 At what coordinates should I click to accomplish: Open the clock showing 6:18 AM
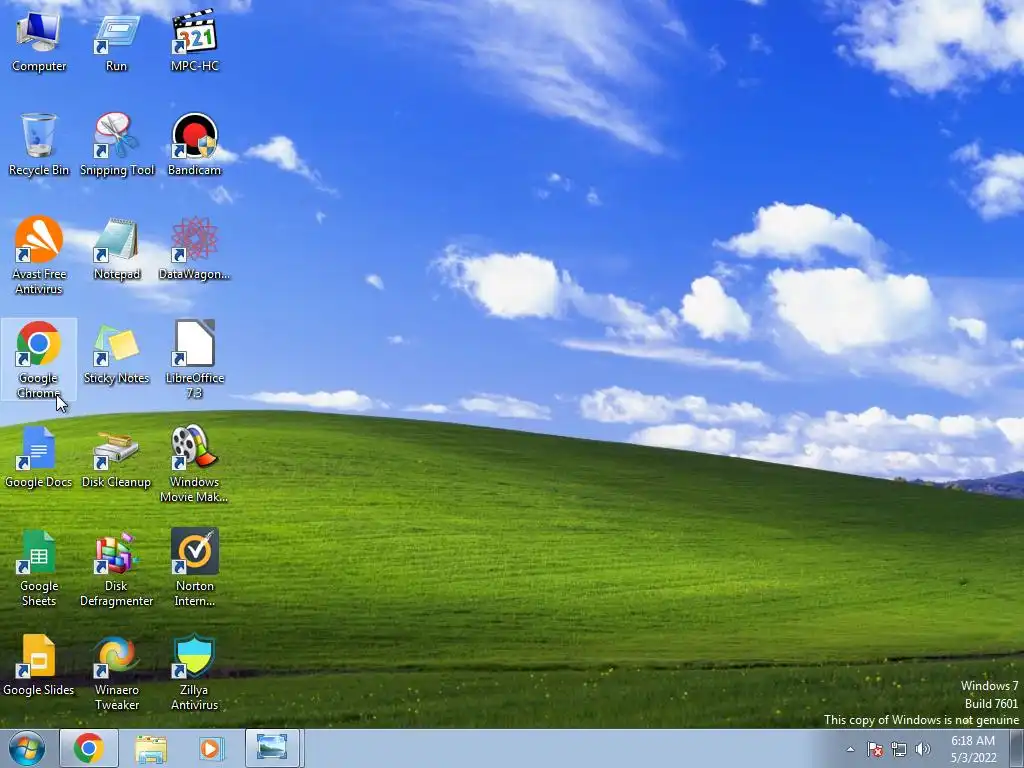[973, 749]
